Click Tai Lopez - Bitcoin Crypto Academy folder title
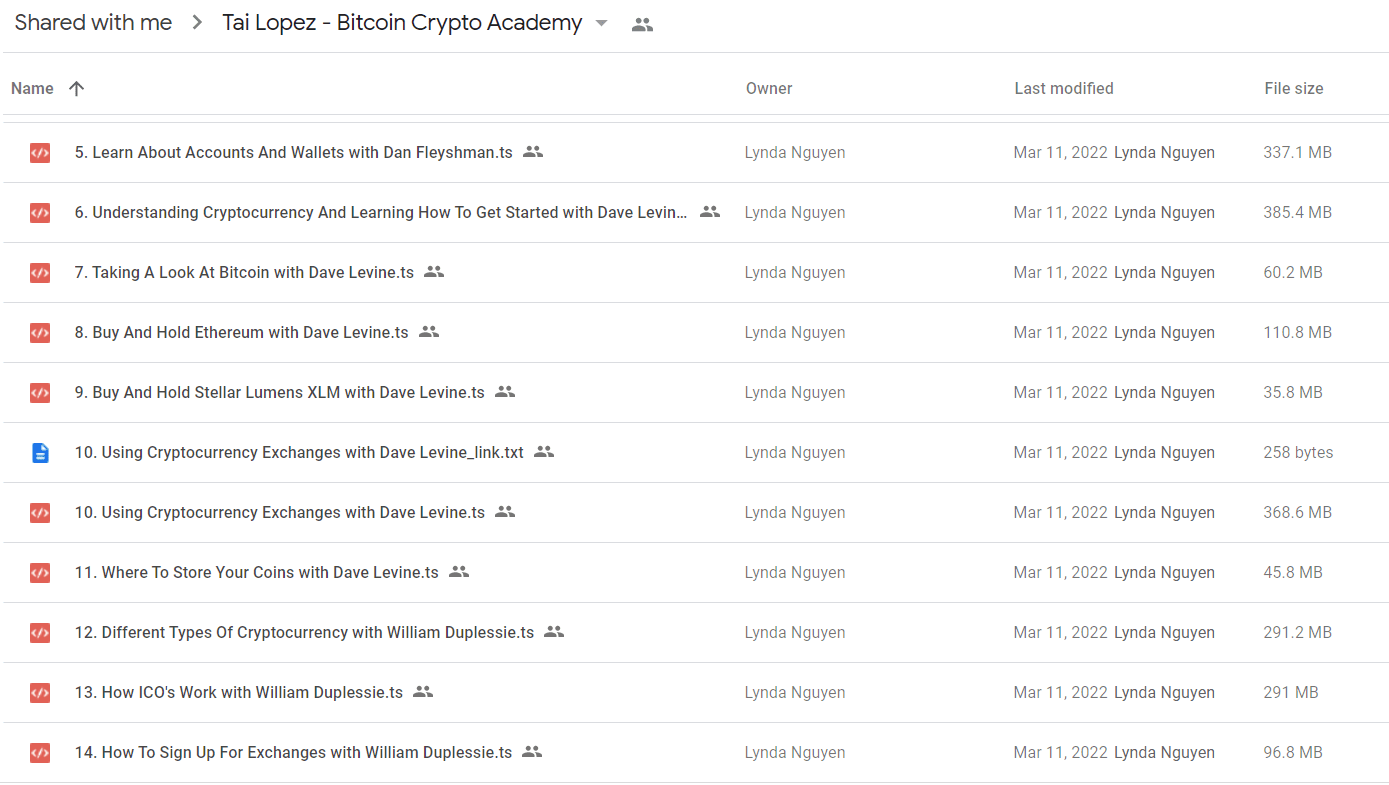Screen dimensions: 1389x785 (x=402, y=23)
